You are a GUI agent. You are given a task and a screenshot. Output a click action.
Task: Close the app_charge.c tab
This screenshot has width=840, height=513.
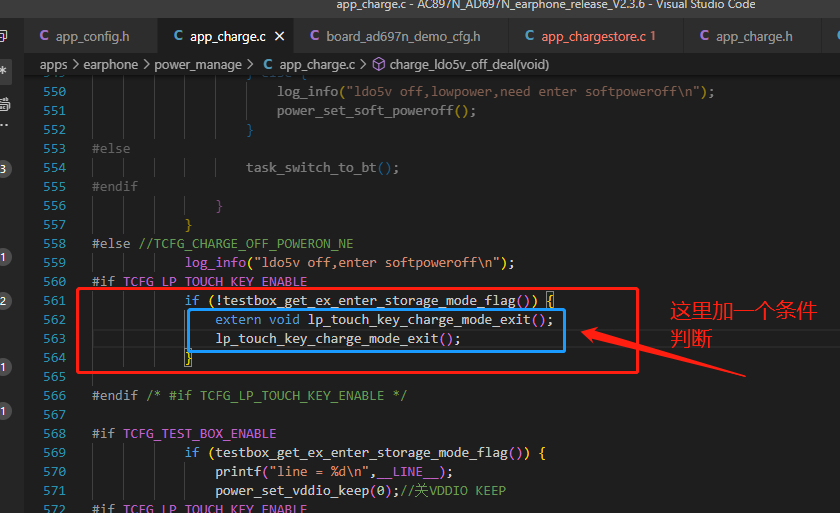pyautogui.click(x=279, y=36)
